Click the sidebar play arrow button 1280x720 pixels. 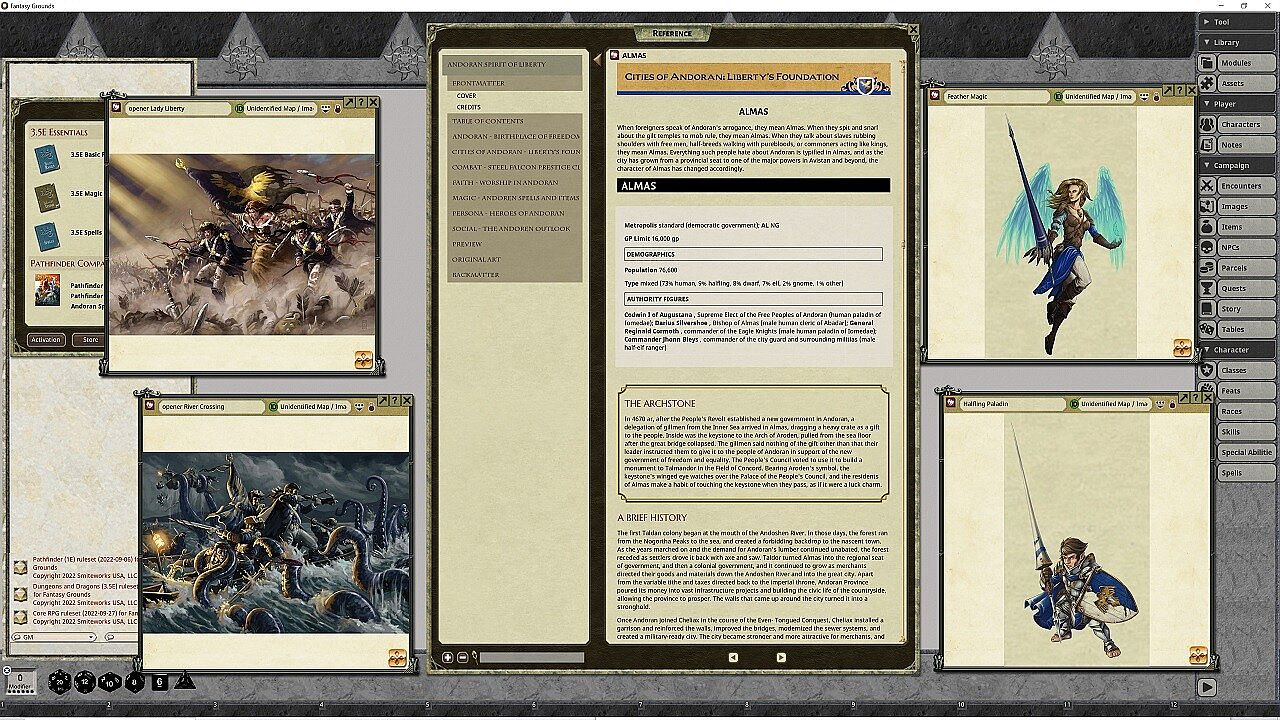pyautogui.click(x=1207, y=687)
